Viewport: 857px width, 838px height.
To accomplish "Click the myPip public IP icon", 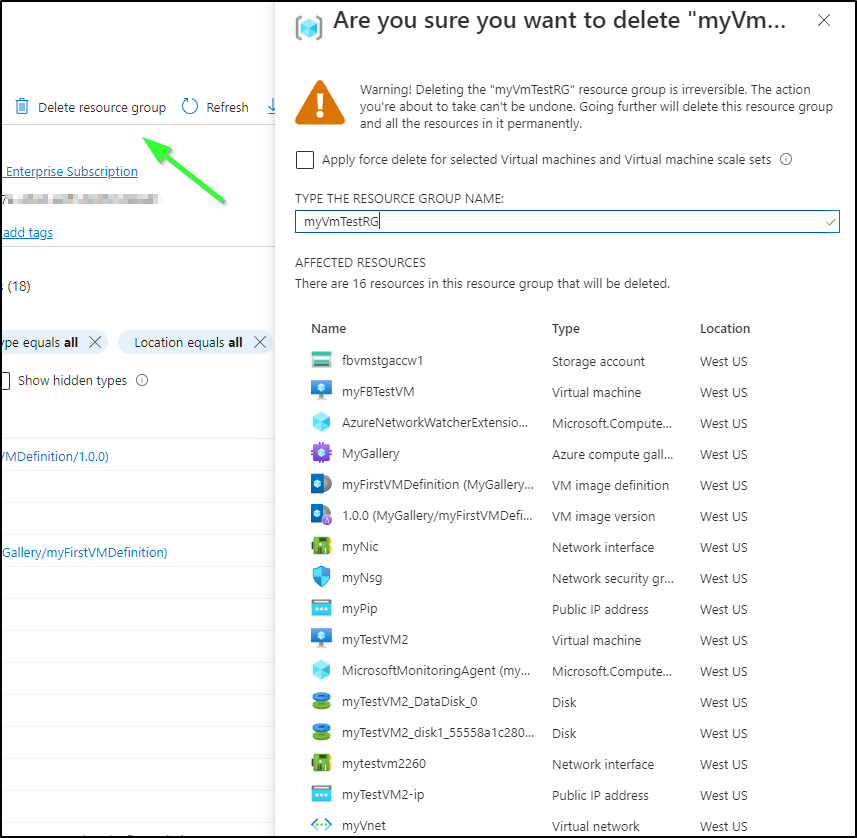I will pyautogui.click(x=321, y=608).
